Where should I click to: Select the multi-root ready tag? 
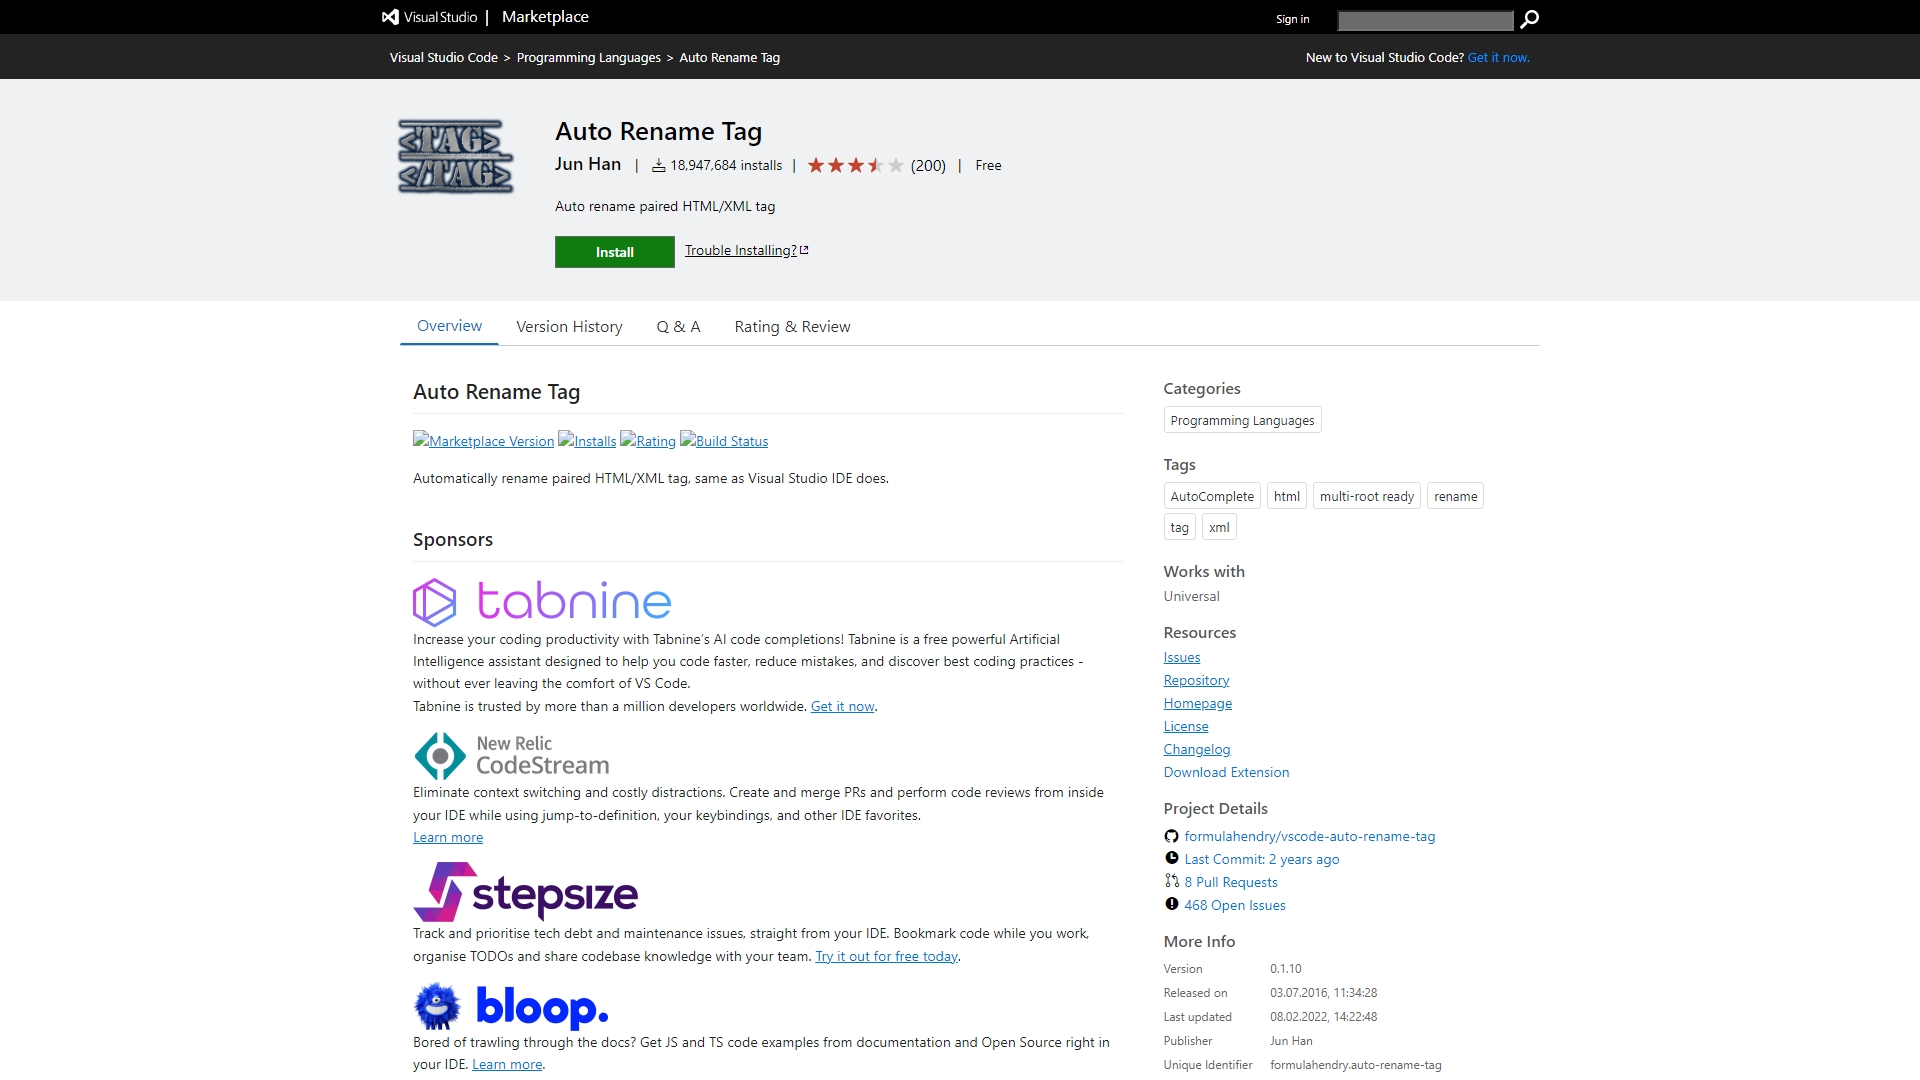(x=1367, y=496)
